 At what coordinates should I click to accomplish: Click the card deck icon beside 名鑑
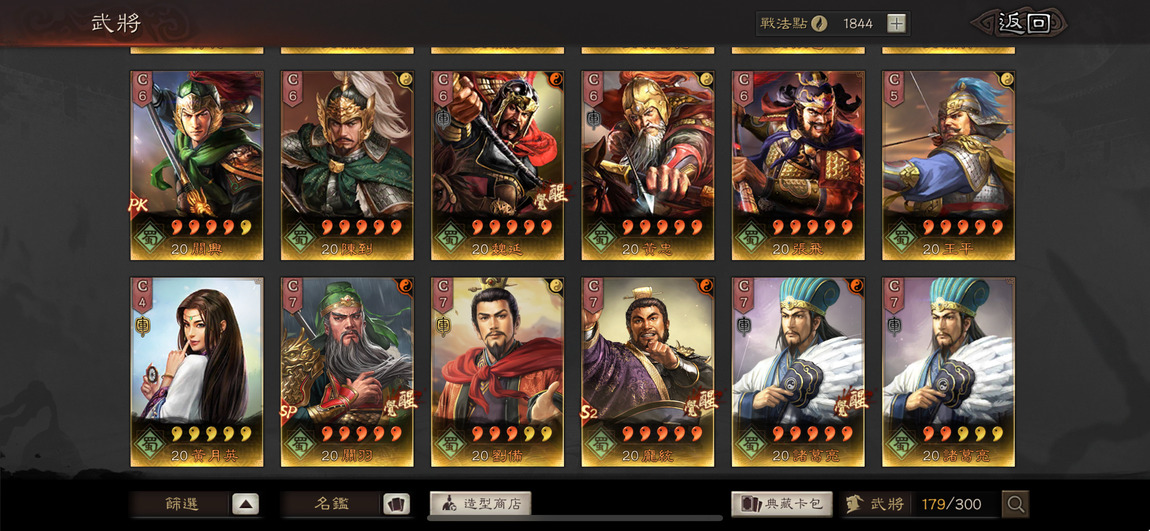tap(396, 504)
